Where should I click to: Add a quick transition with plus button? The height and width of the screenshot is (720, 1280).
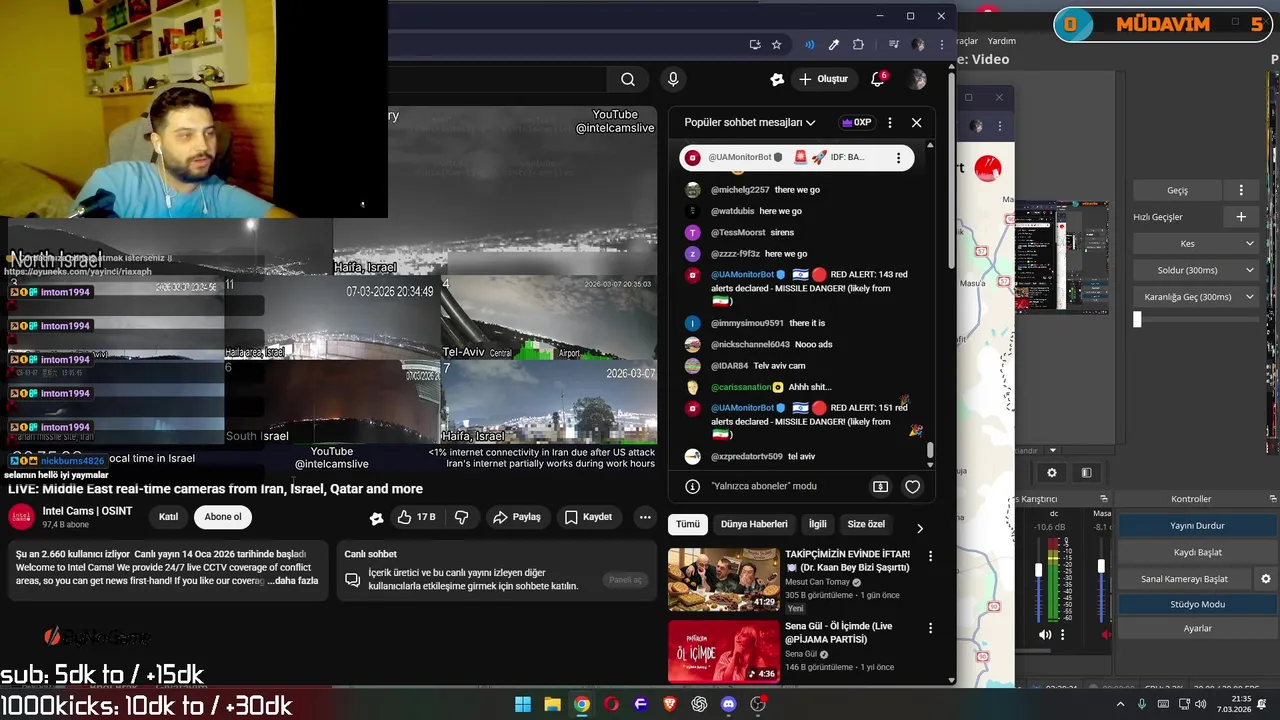[1241, 217]
